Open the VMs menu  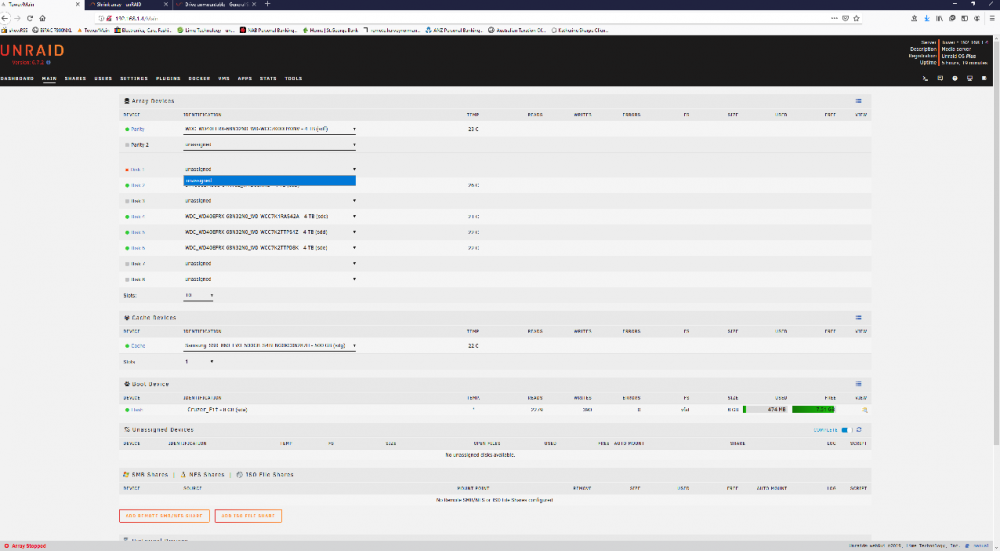[224, 78]
